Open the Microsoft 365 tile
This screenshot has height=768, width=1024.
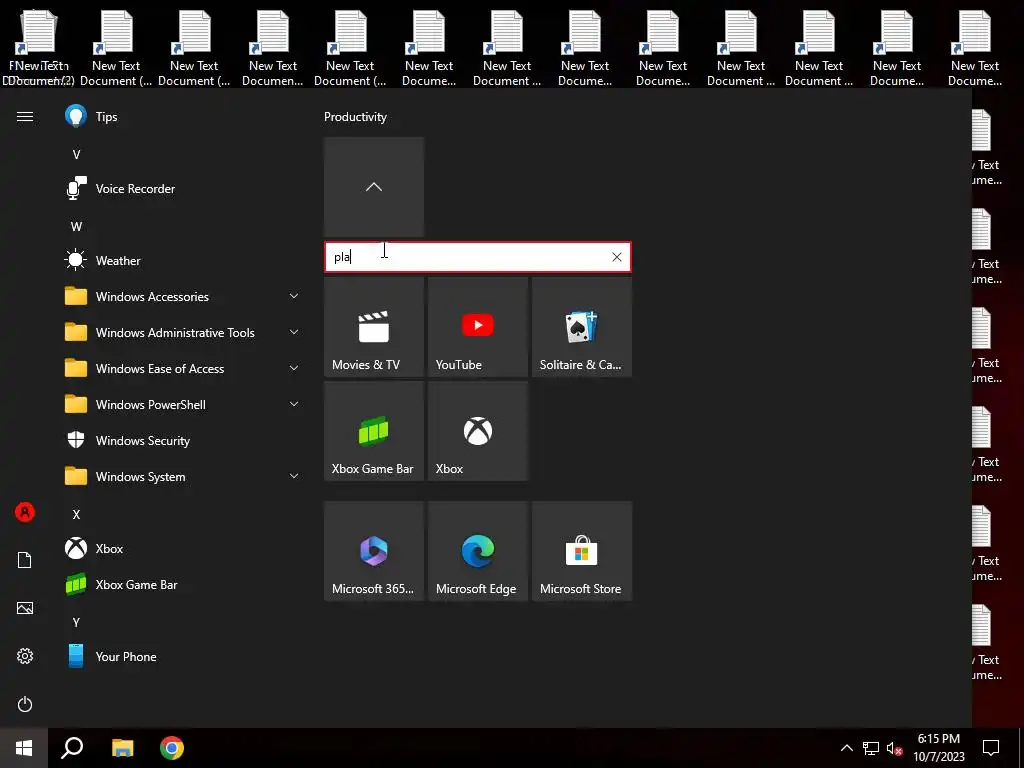[x=374, y=551]
